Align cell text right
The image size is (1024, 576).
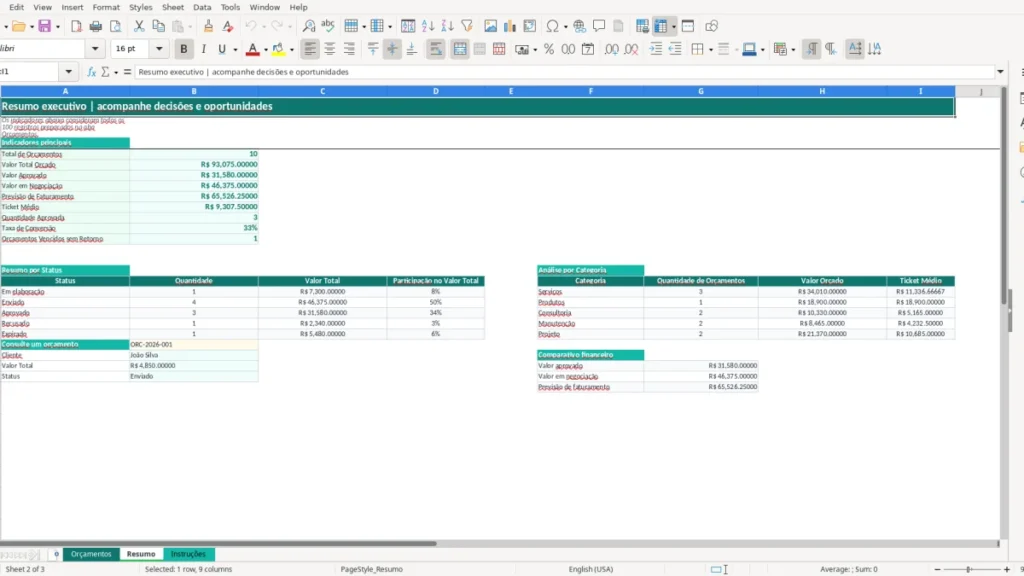349,49
